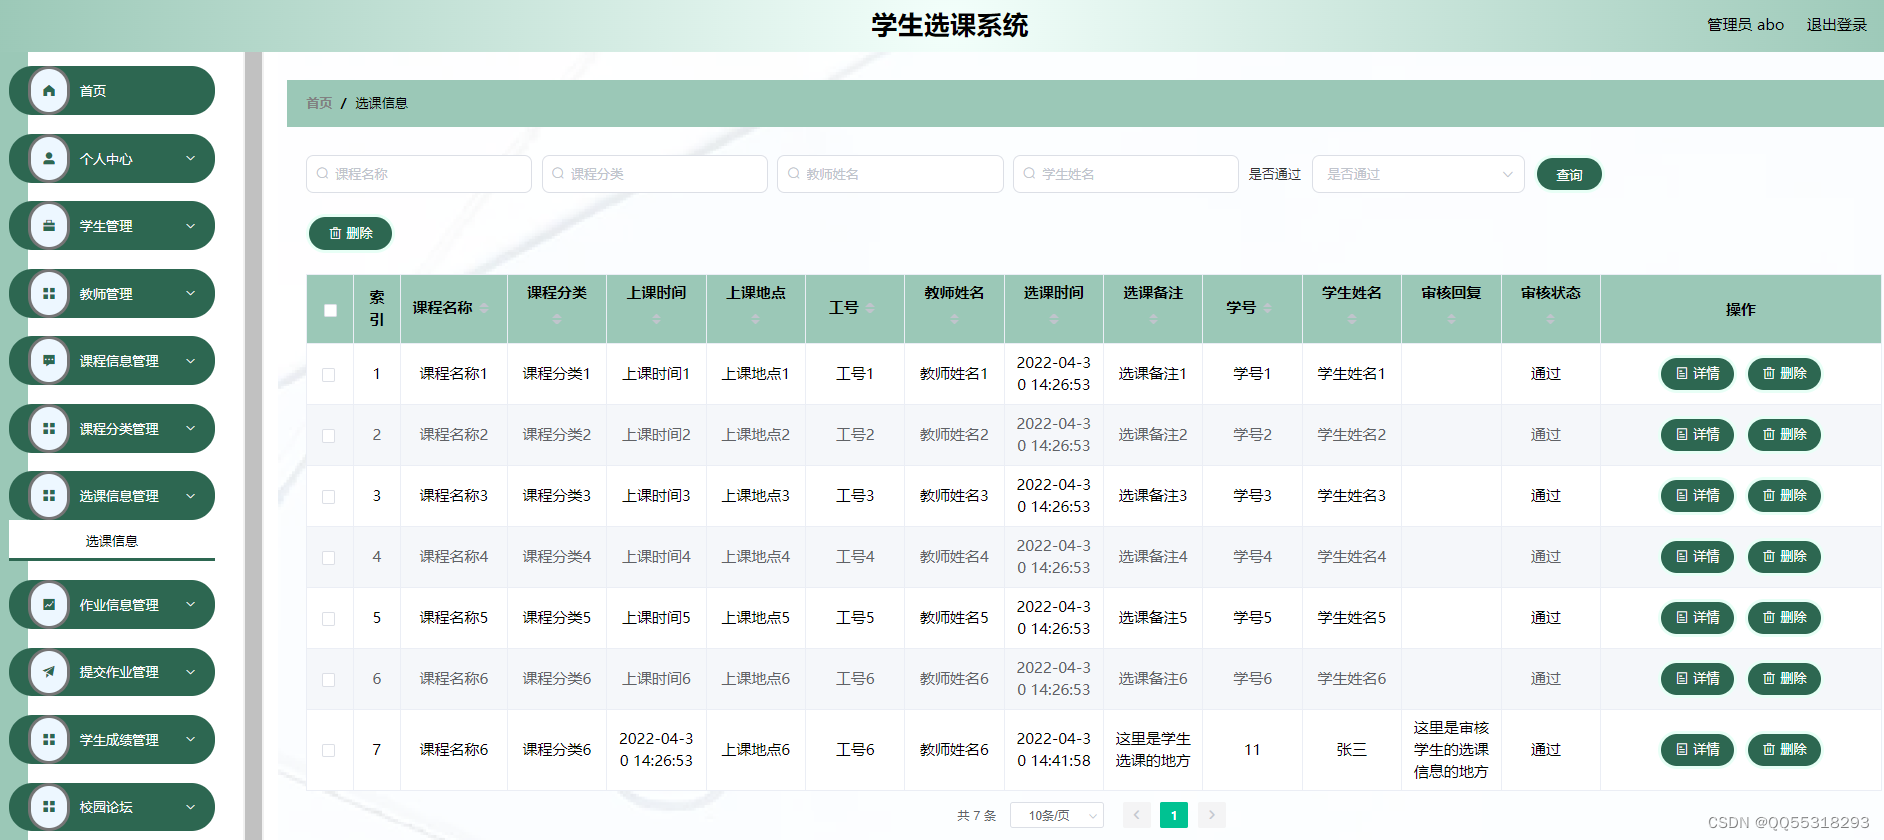Image resolution: width=1884 pixels, height=840 pixels.
Task: Click the 课程名称 search input
Action: (x=419, y=174)
